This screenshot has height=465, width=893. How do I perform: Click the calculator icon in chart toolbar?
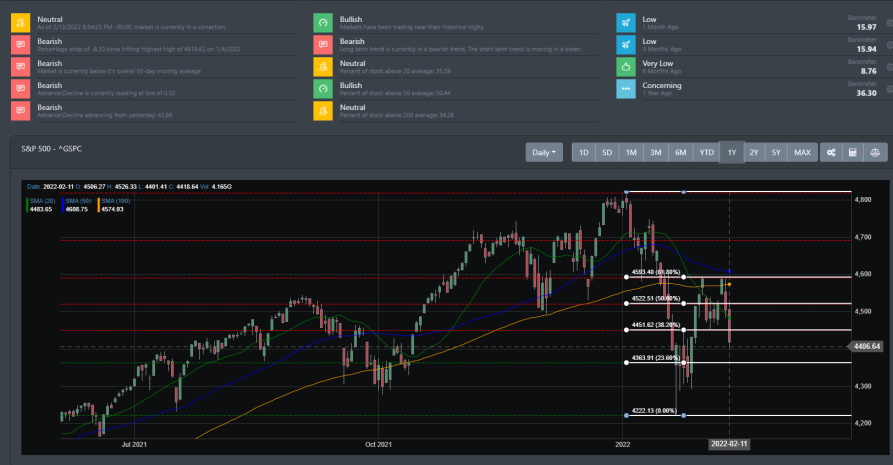coord(853,152)
